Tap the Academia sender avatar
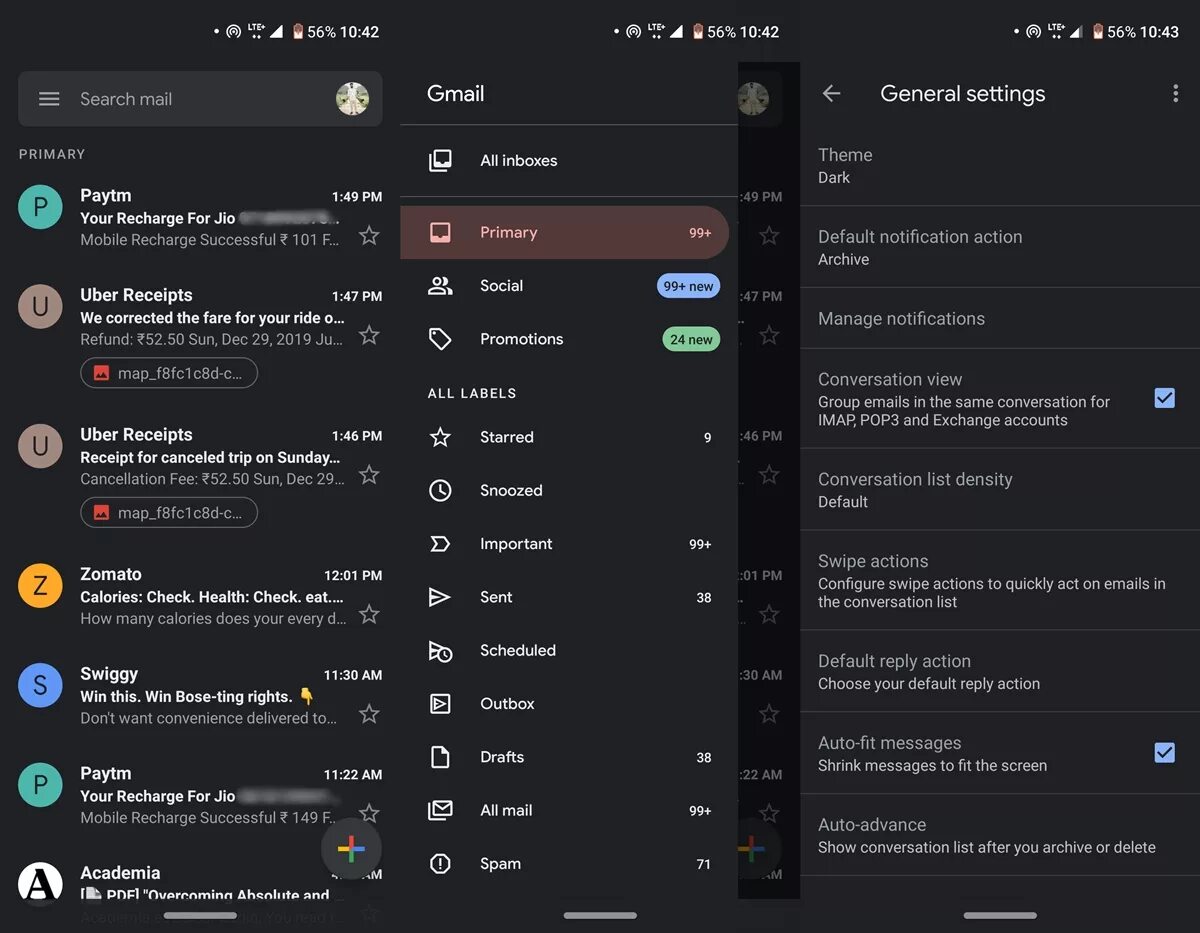 pyautogui.click(x=40, y=884)
